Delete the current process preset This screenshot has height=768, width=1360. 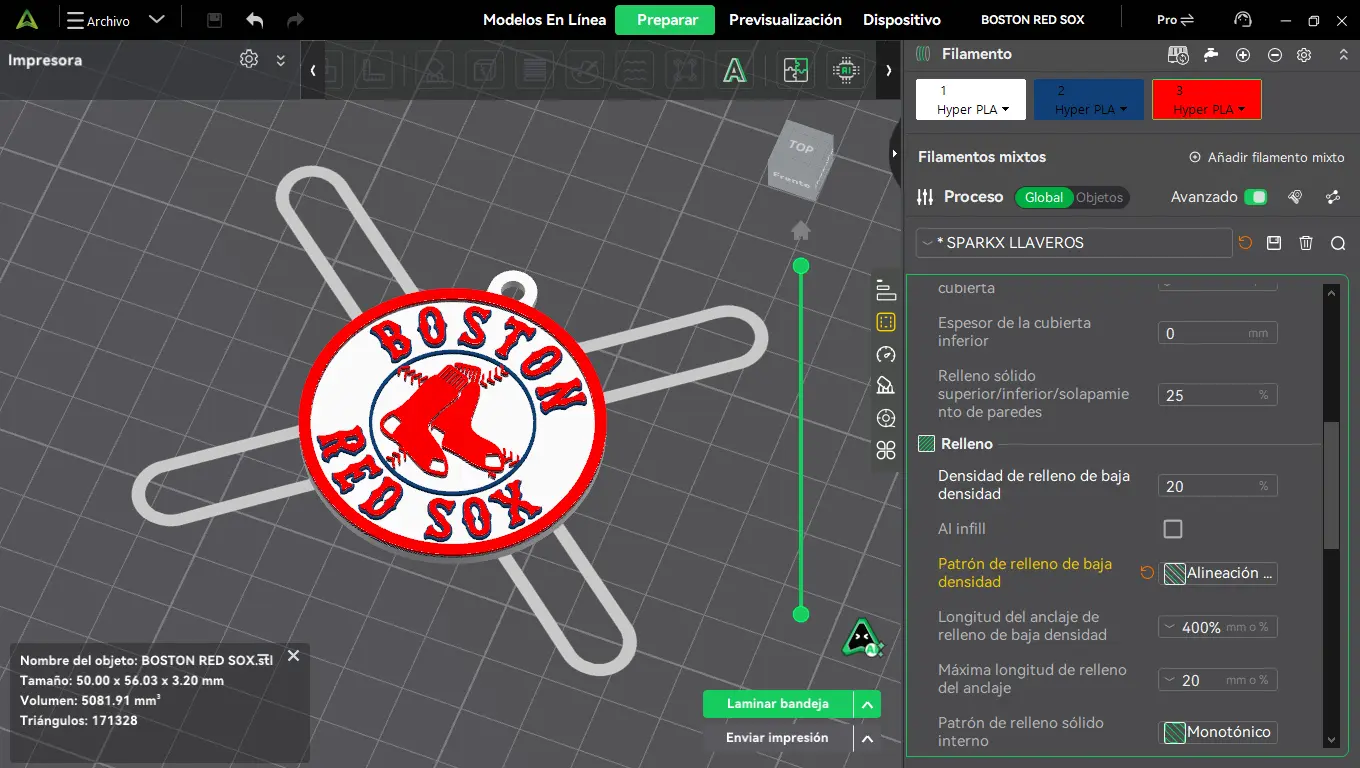click(x=1305, y=243)
